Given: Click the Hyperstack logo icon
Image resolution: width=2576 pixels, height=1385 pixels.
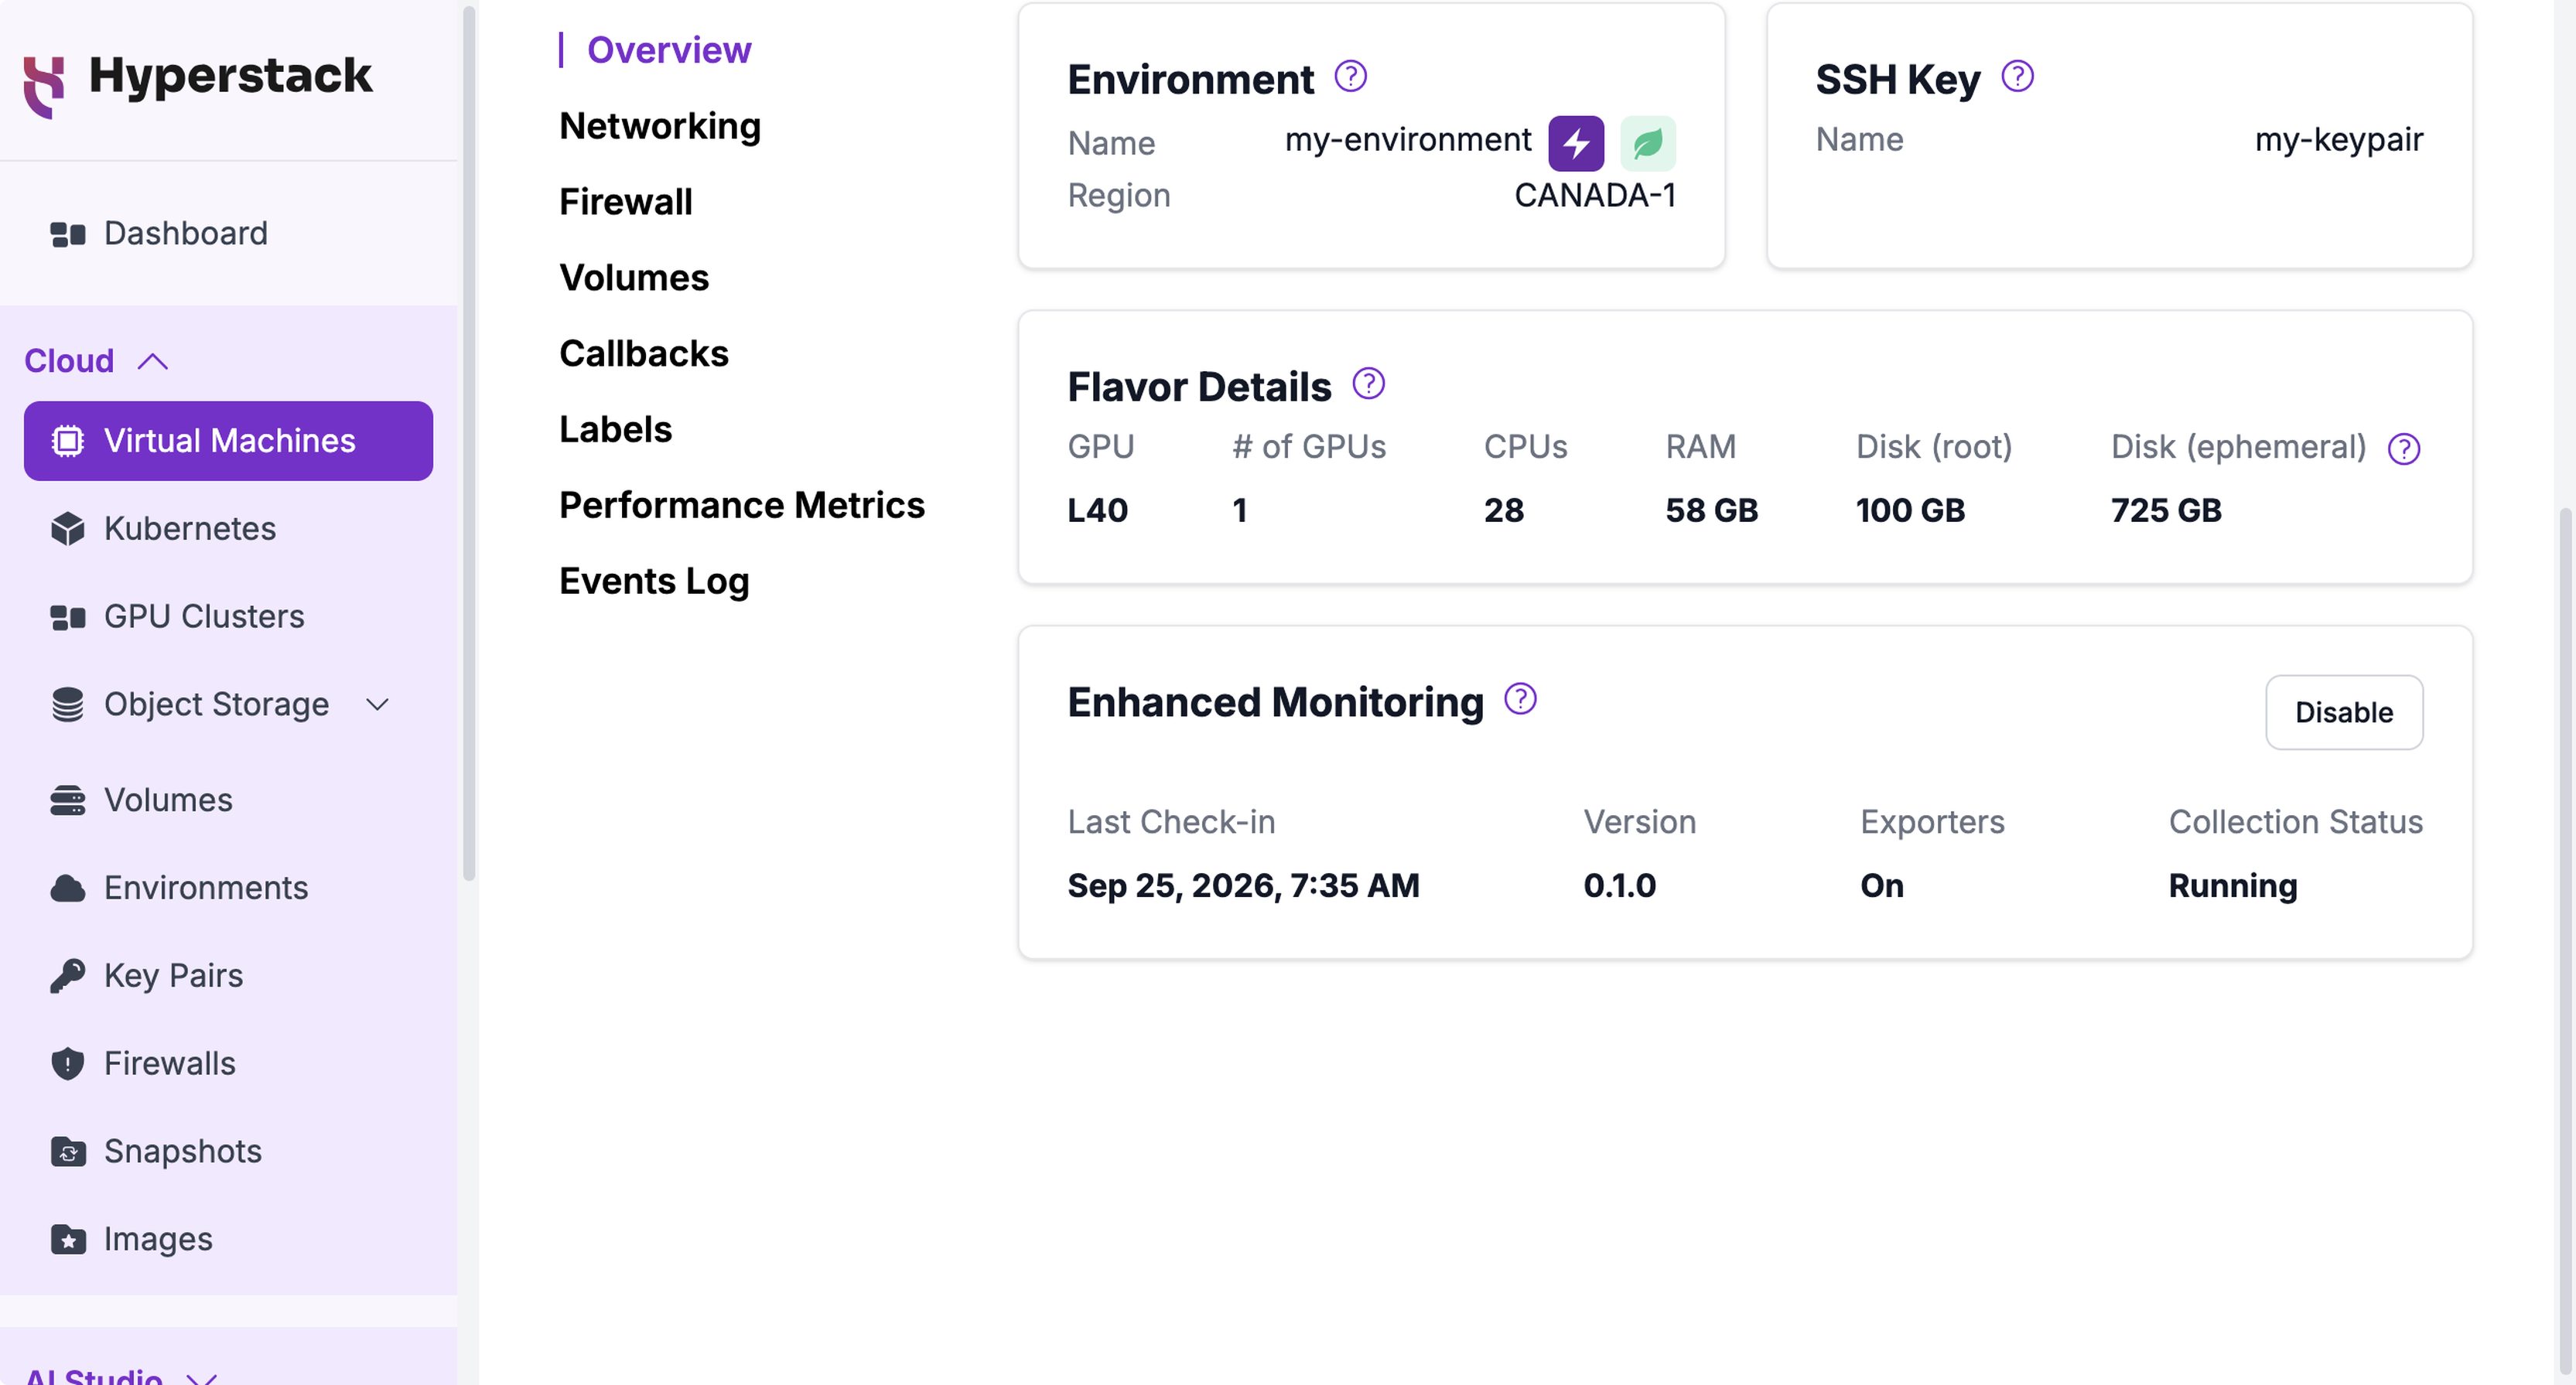Looking at the screenshot, I should (44, 87).
